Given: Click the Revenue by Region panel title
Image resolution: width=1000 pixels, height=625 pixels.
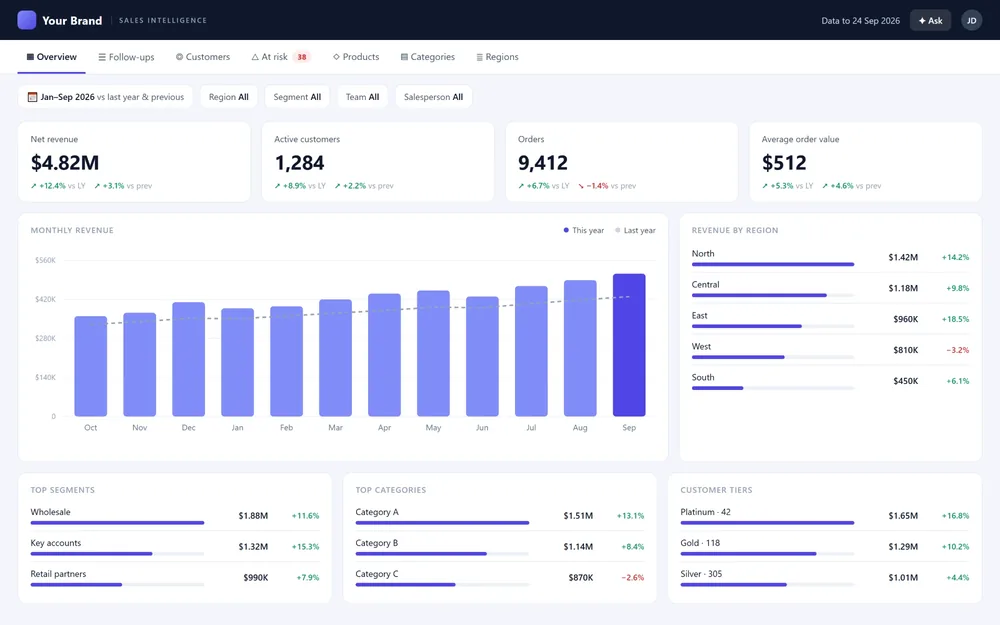Looking at the screenshot, I should click(735, 230).
